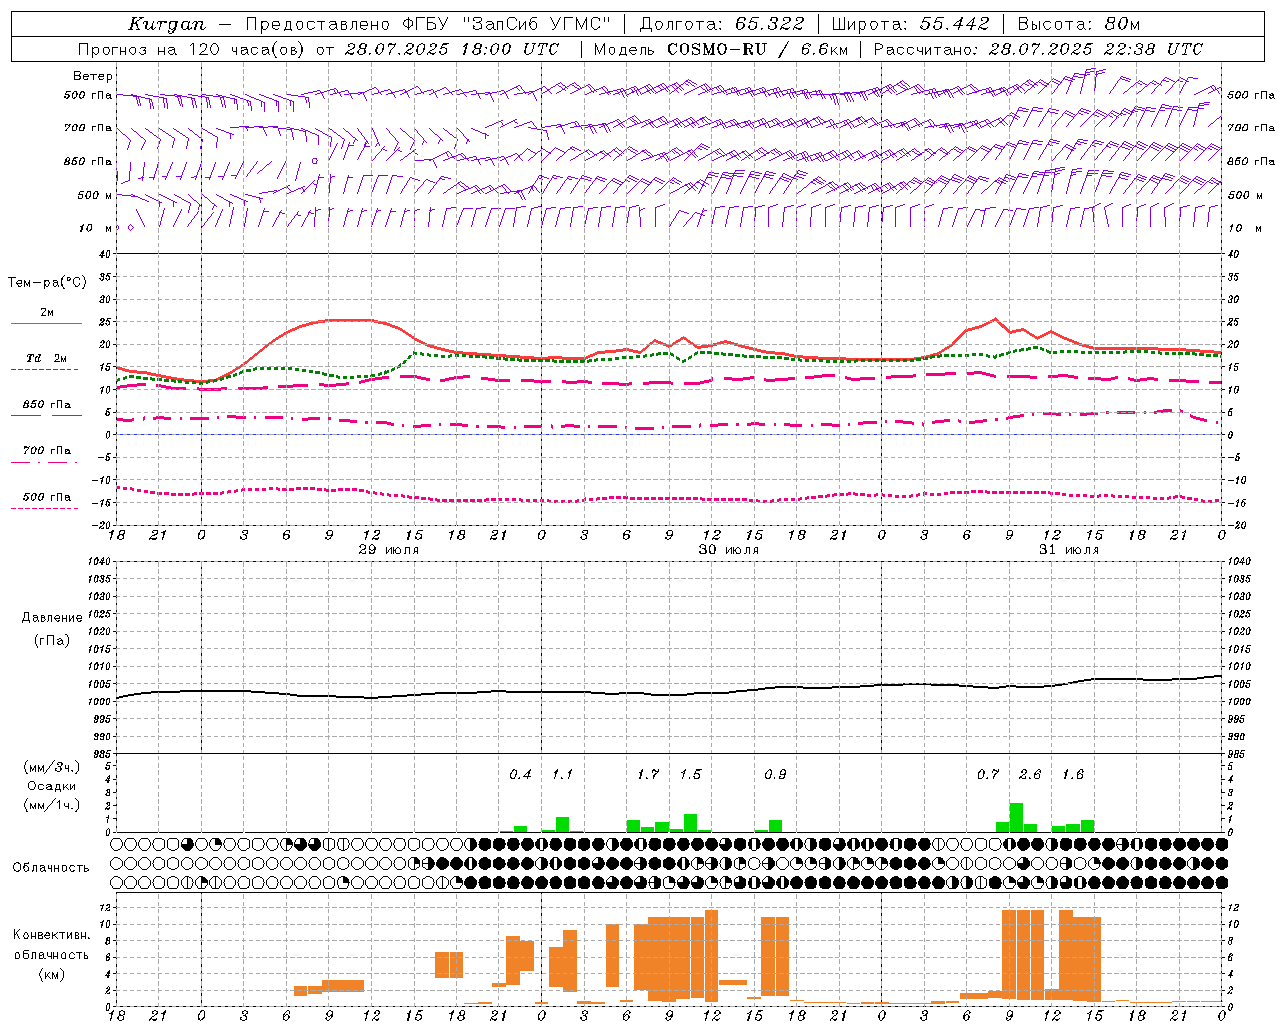1280x1024 pixels.
Task: Select the text 'Предоставлено ФГБУ "ЗапСиб УГМС"'
Action: pyautogui.click(x=428, y=24)
